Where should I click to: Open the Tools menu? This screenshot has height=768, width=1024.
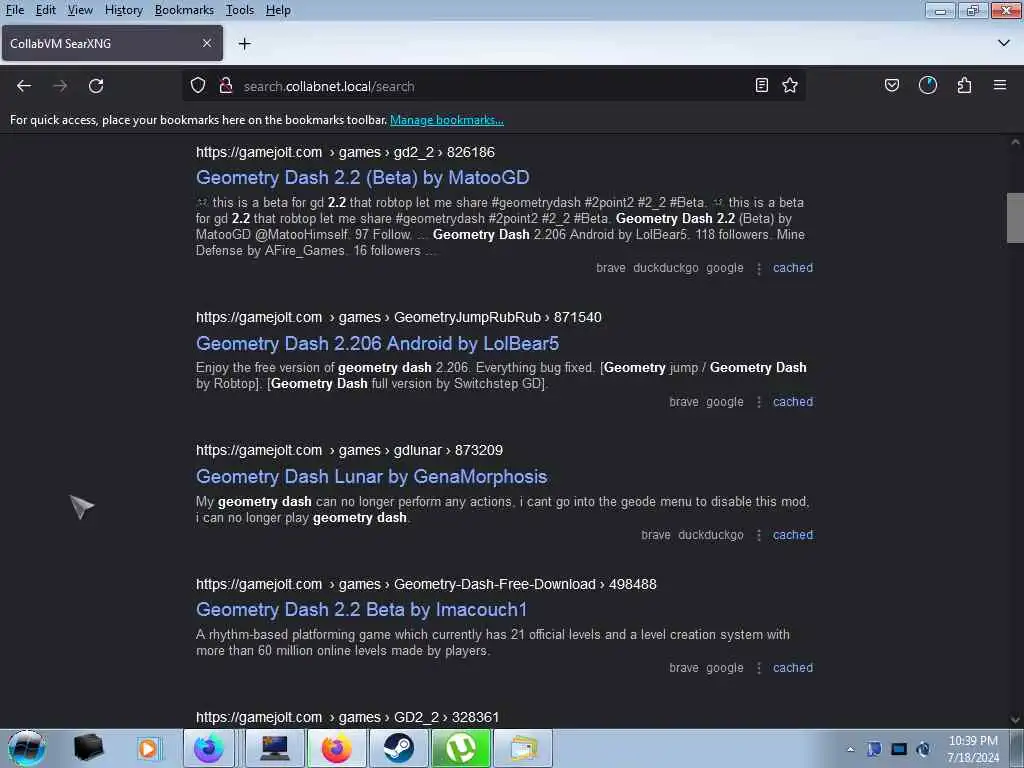(x=240, y=10)
